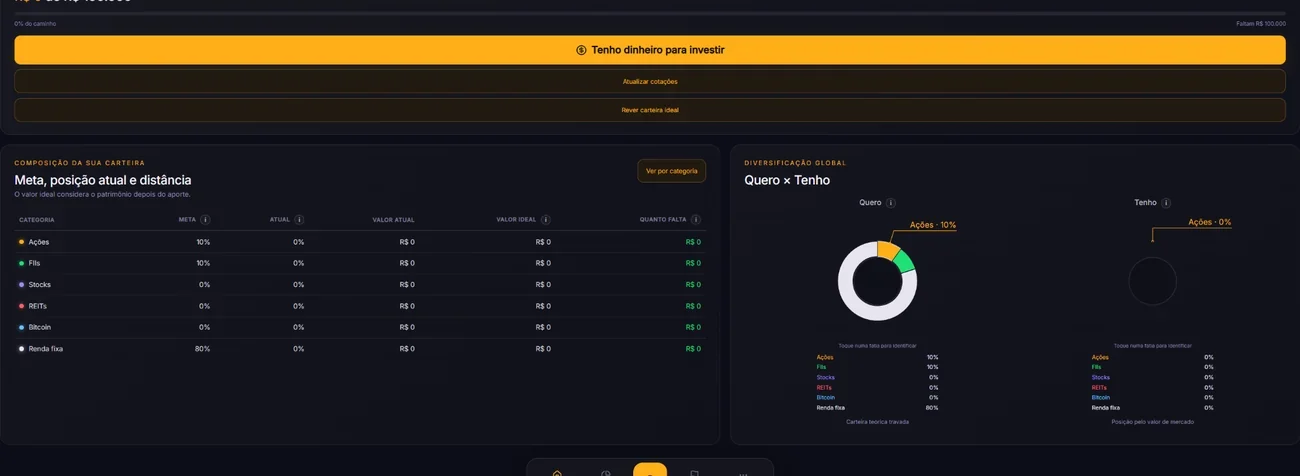Click the goal progress bar
The image size is (1300, 476).
click(x=650, y=13)
